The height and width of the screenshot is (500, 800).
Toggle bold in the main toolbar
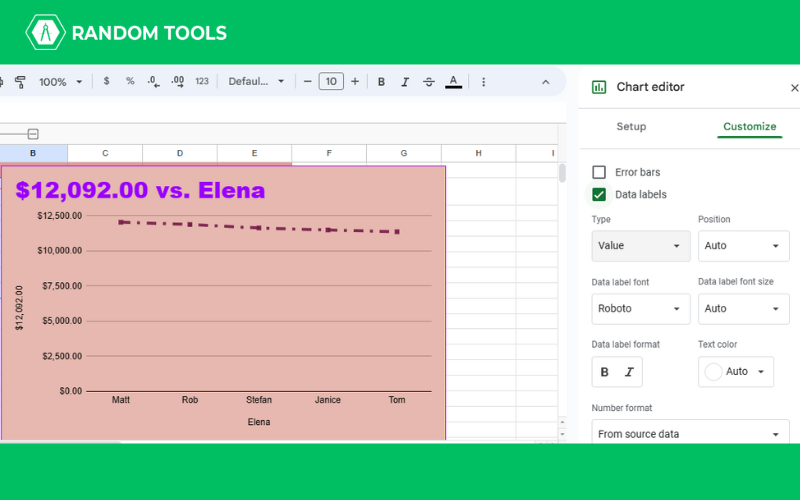381,82
